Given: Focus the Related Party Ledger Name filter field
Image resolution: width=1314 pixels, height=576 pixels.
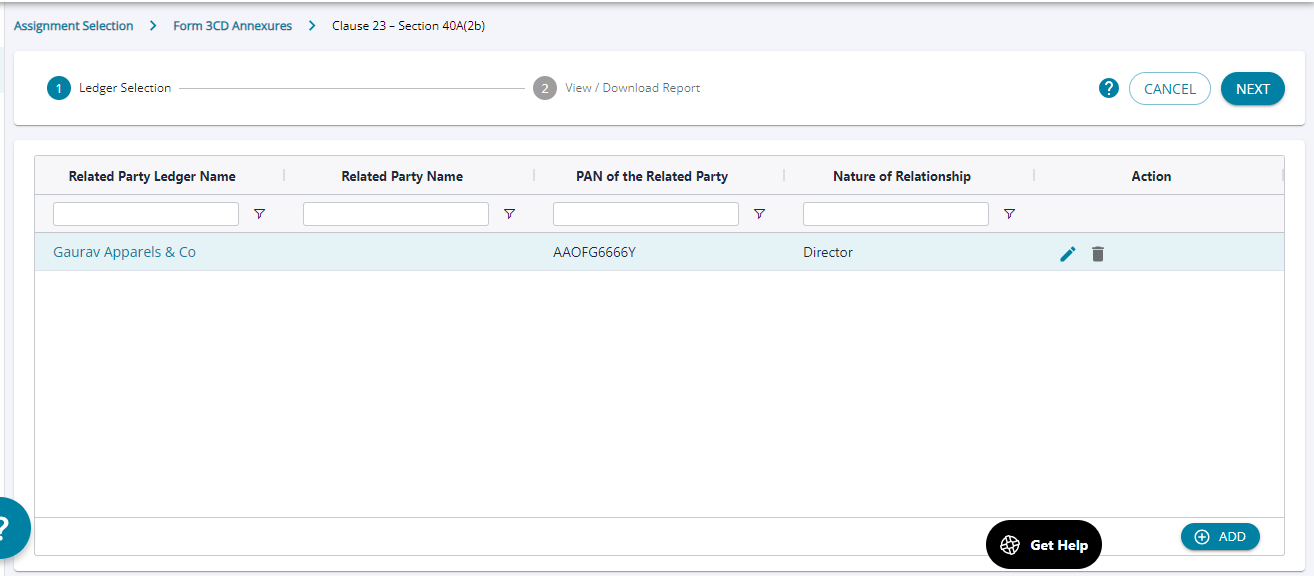Looking at the screenshot, I should [146, 214].
